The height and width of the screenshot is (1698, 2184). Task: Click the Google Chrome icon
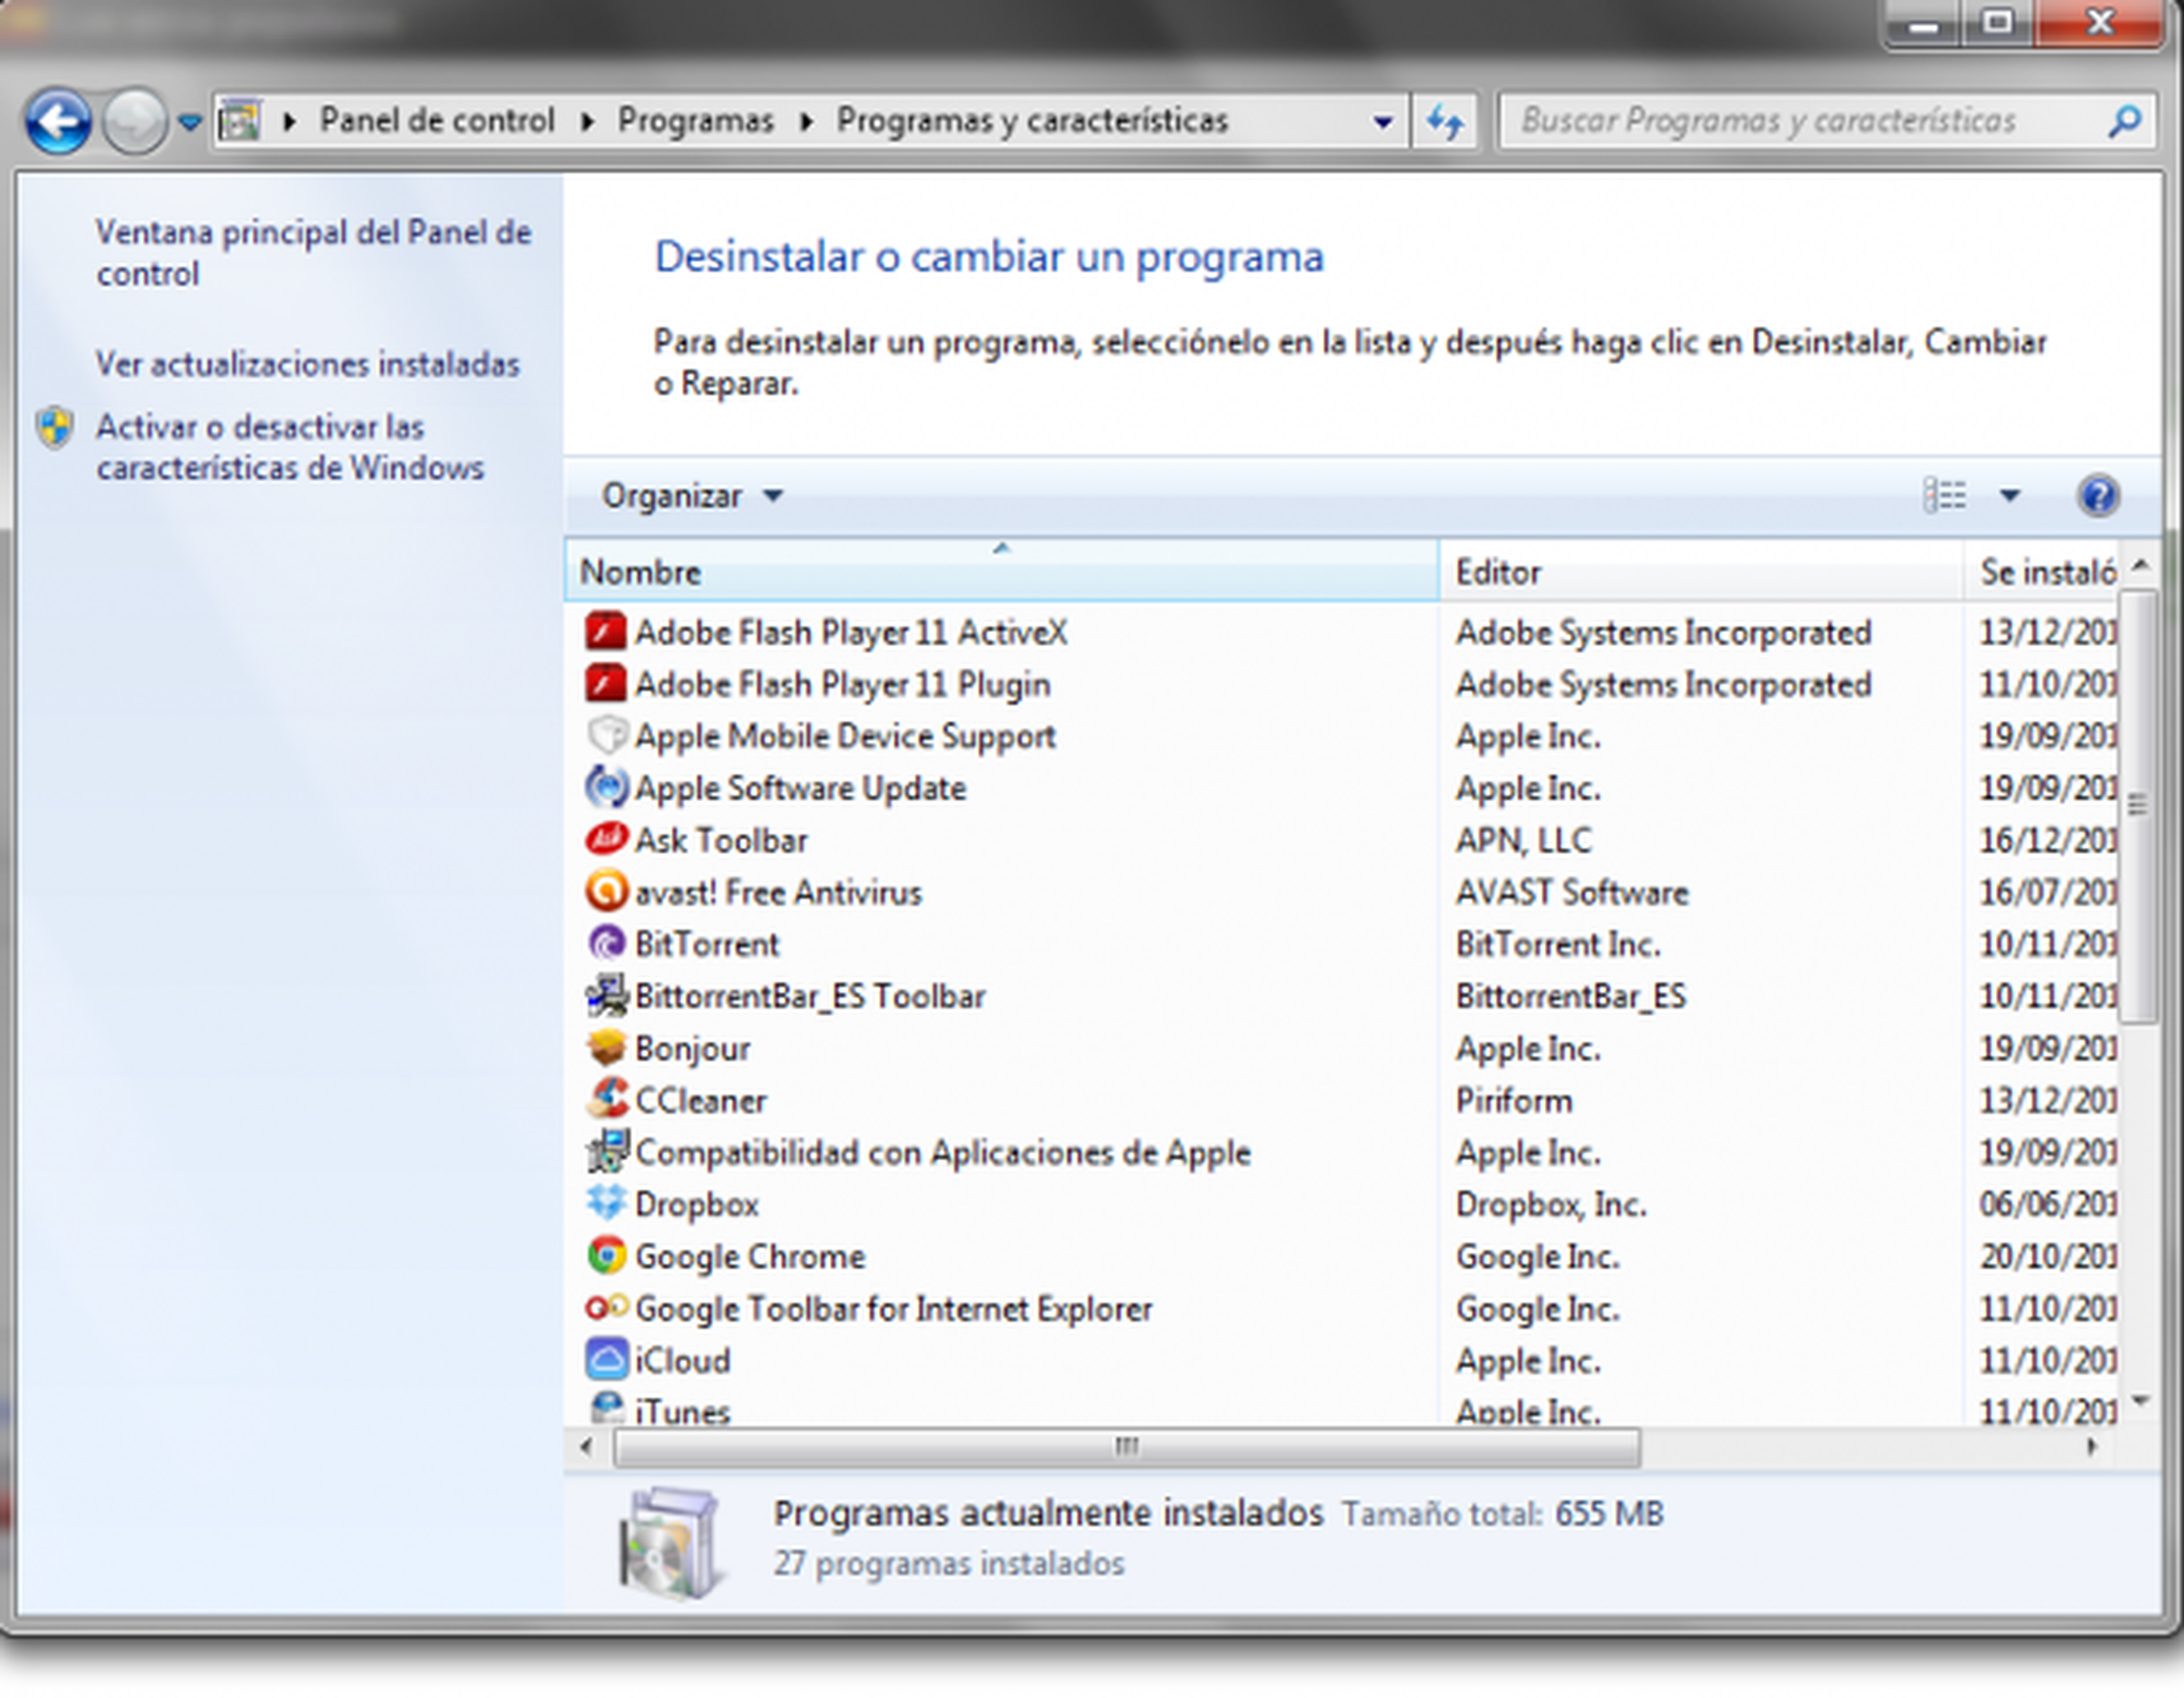(606, 1256)
